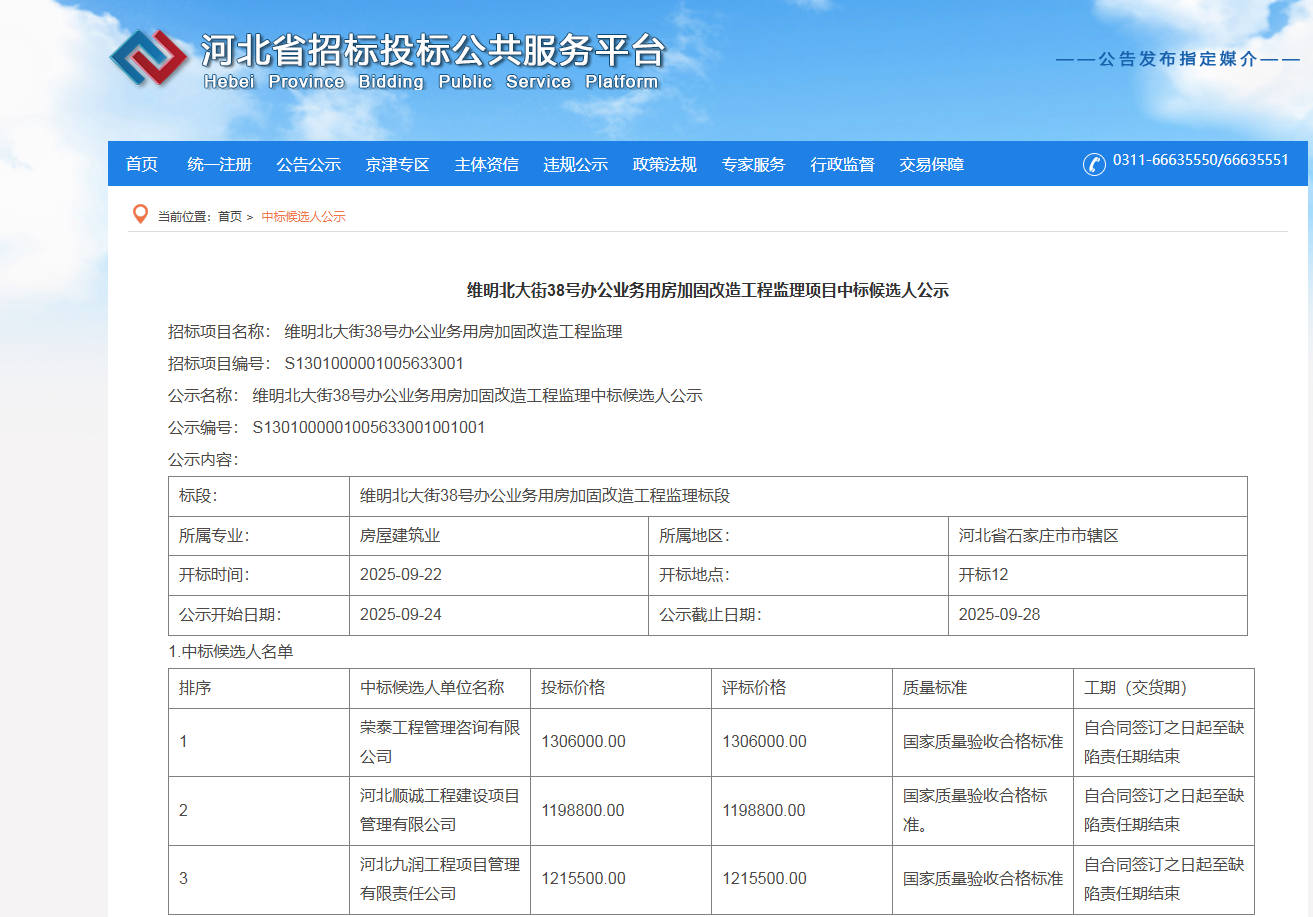
Task: Open the 专家服务 menu item
Action: pos(753,165)
